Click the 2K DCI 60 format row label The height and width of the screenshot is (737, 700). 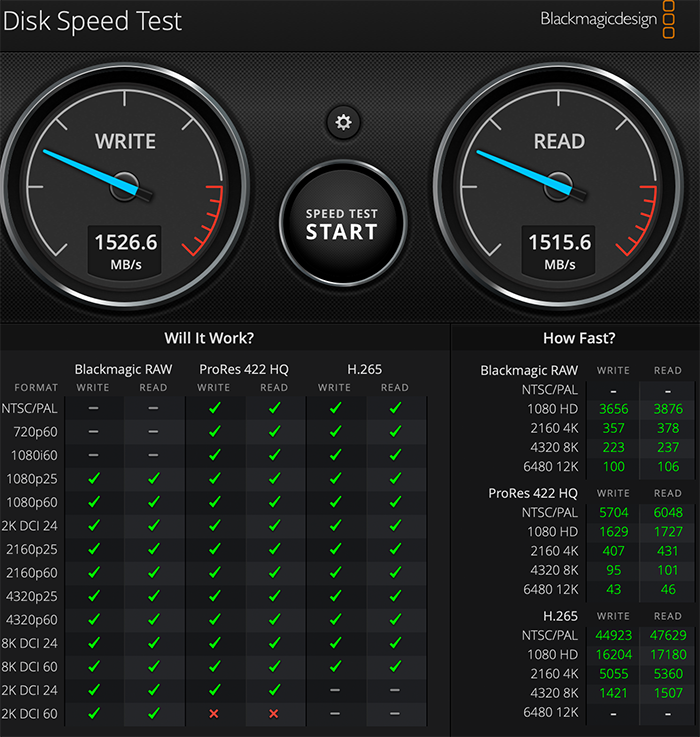(29, 713)
